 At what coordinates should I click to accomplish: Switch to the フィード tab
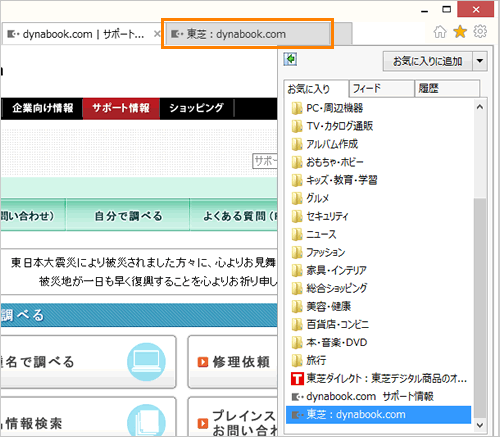click(x=382, y=89)
